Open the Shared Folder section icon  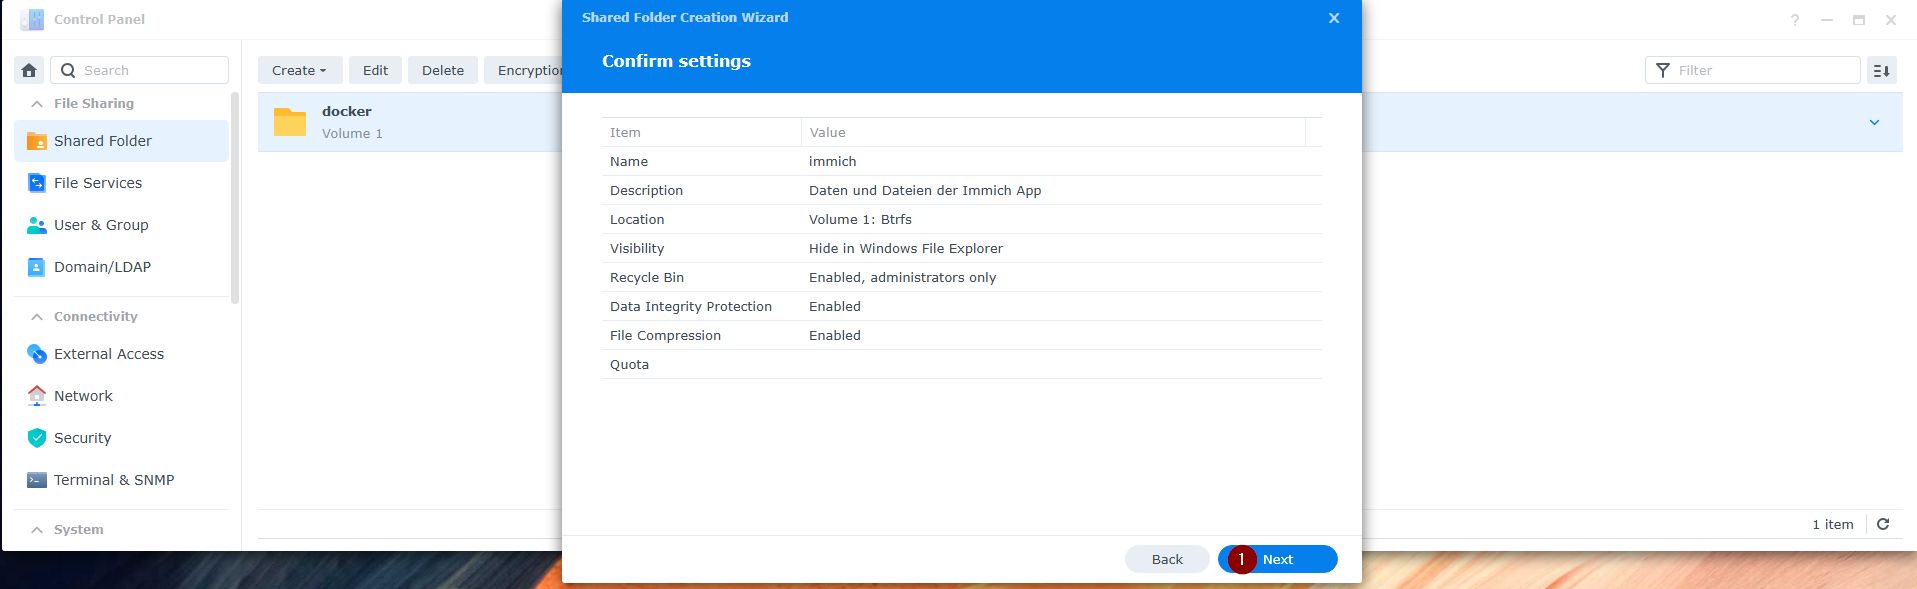37,141
